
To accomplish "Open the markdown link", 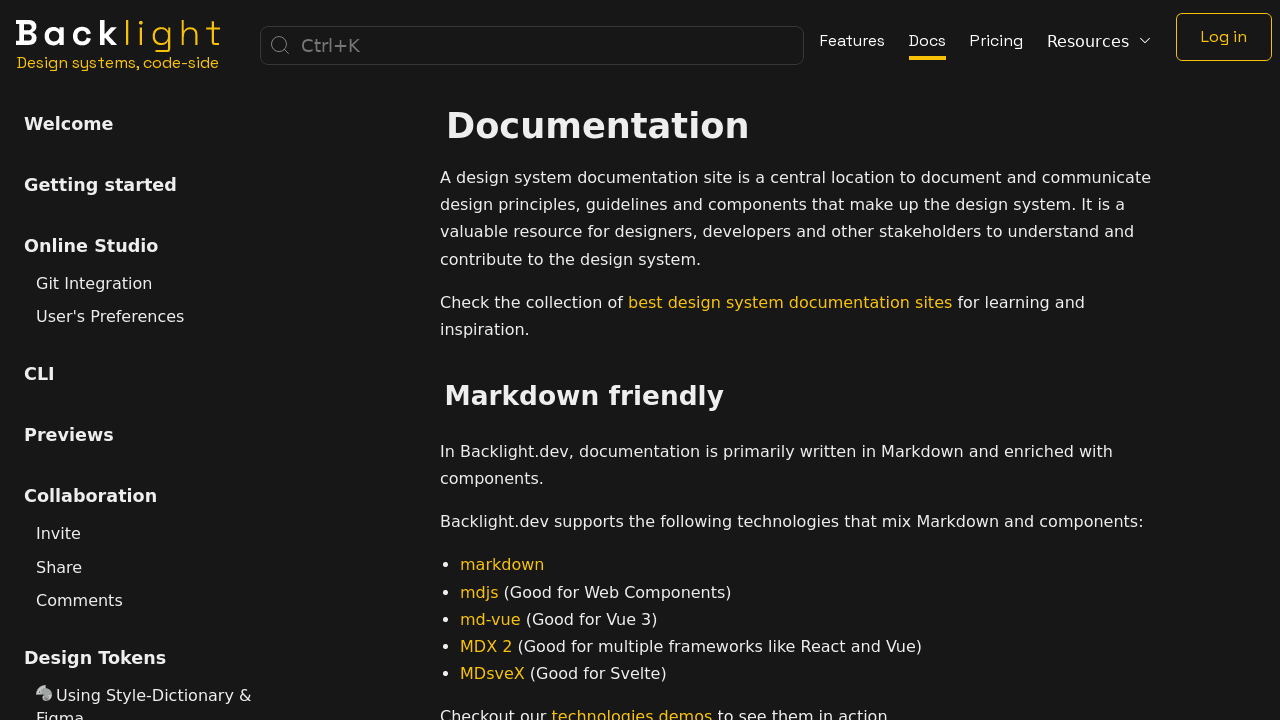I will click(502, 565).
